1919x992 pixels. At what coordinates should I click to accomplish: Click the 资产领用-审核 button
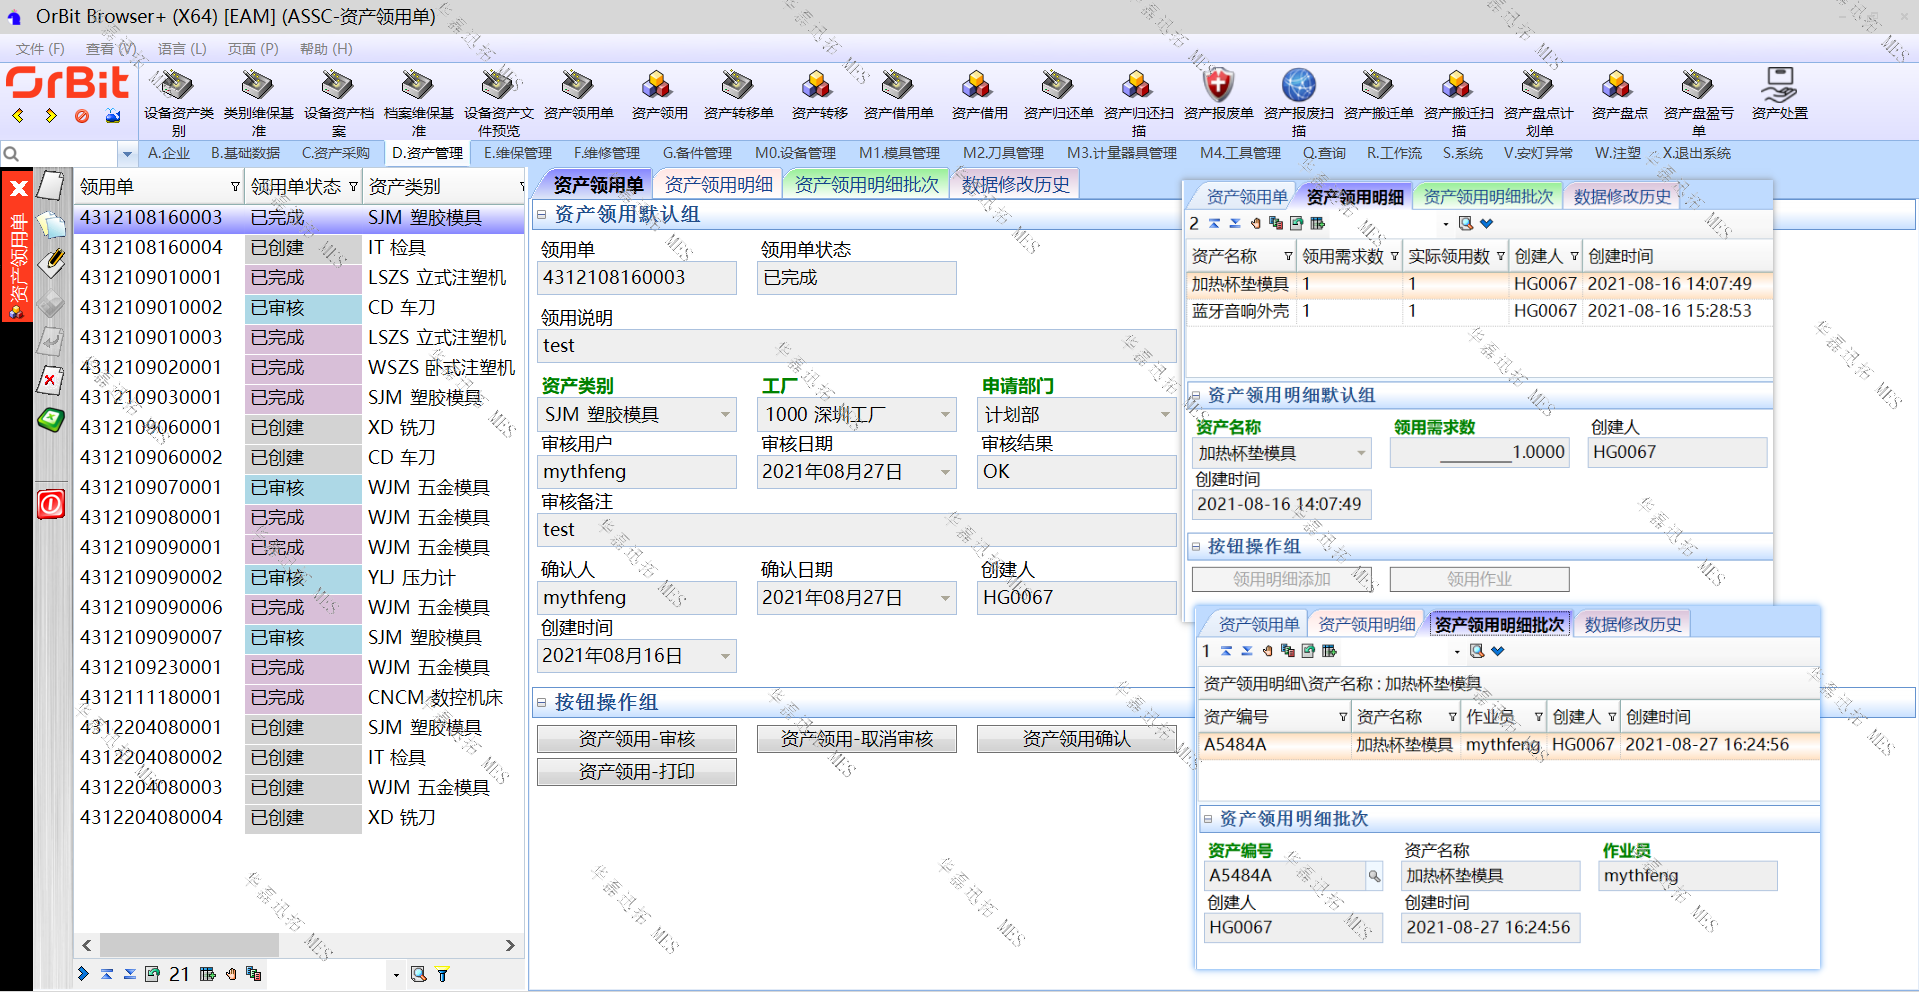637,739
